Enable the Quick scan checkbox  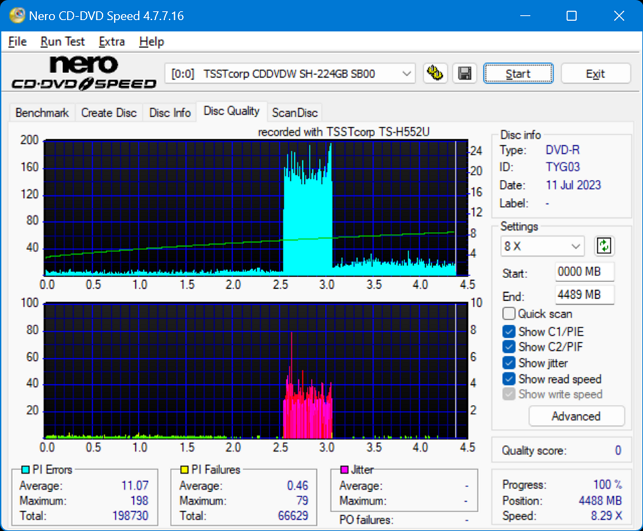(x=508, y=314)
